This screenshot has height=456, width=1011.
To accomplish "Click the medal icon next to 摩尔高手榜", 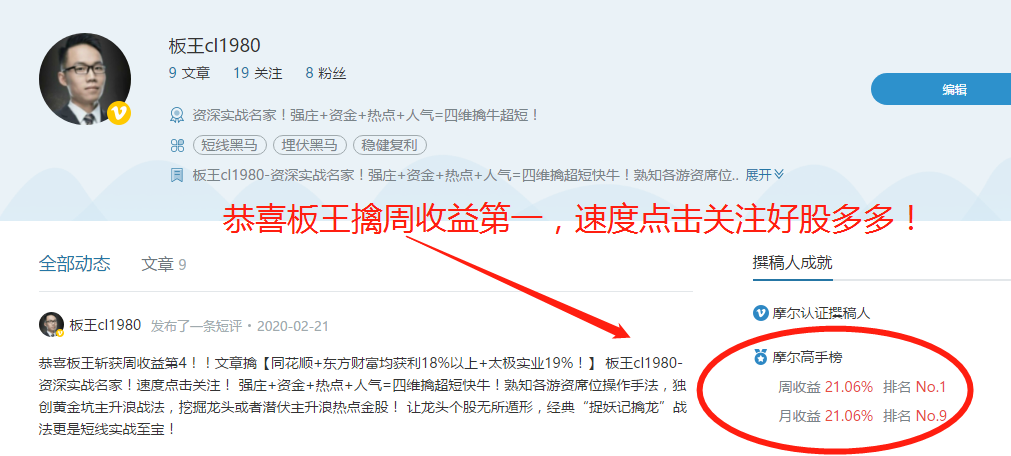I will (x=761, y=356).
